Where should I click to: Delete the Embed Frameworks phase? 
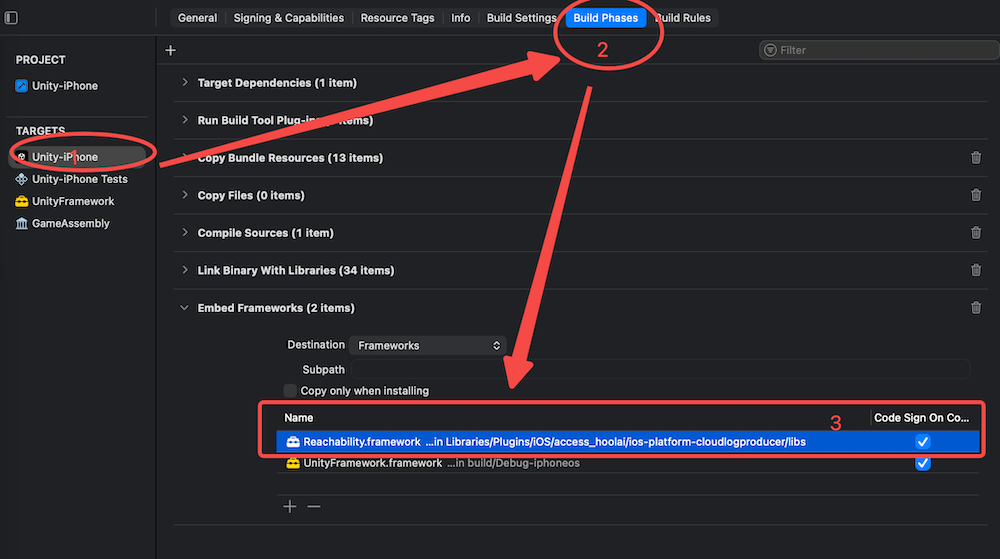point(976,308)
